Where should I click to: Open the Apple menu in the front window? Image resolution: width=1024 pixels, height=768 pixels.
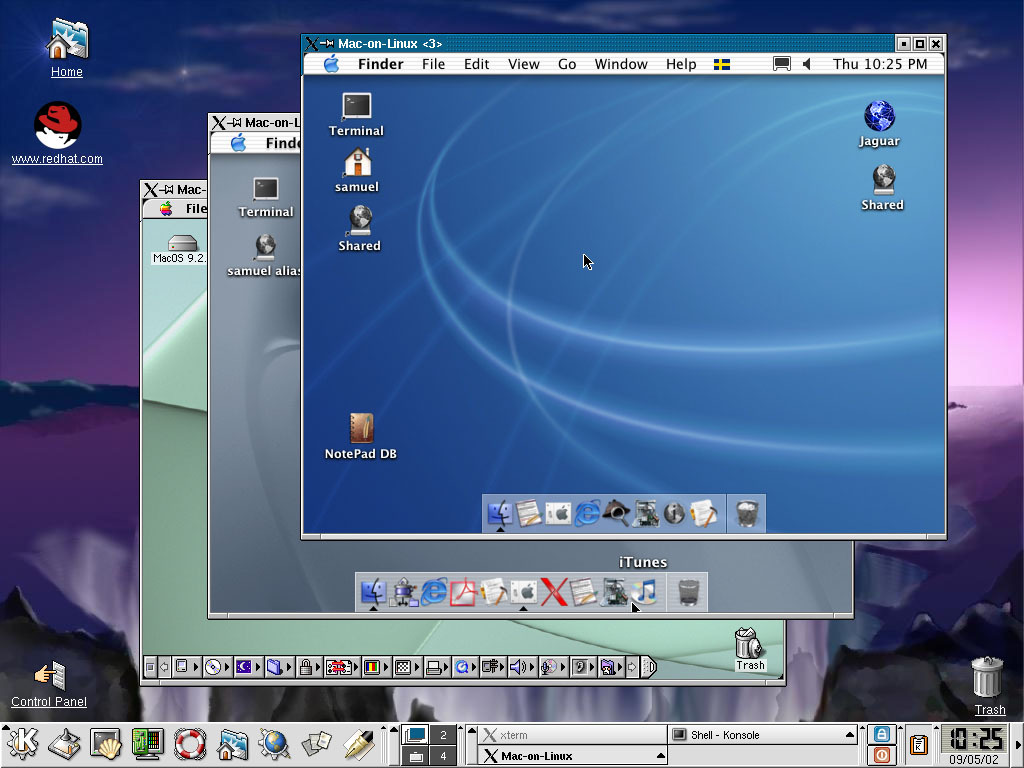[332, 64]
